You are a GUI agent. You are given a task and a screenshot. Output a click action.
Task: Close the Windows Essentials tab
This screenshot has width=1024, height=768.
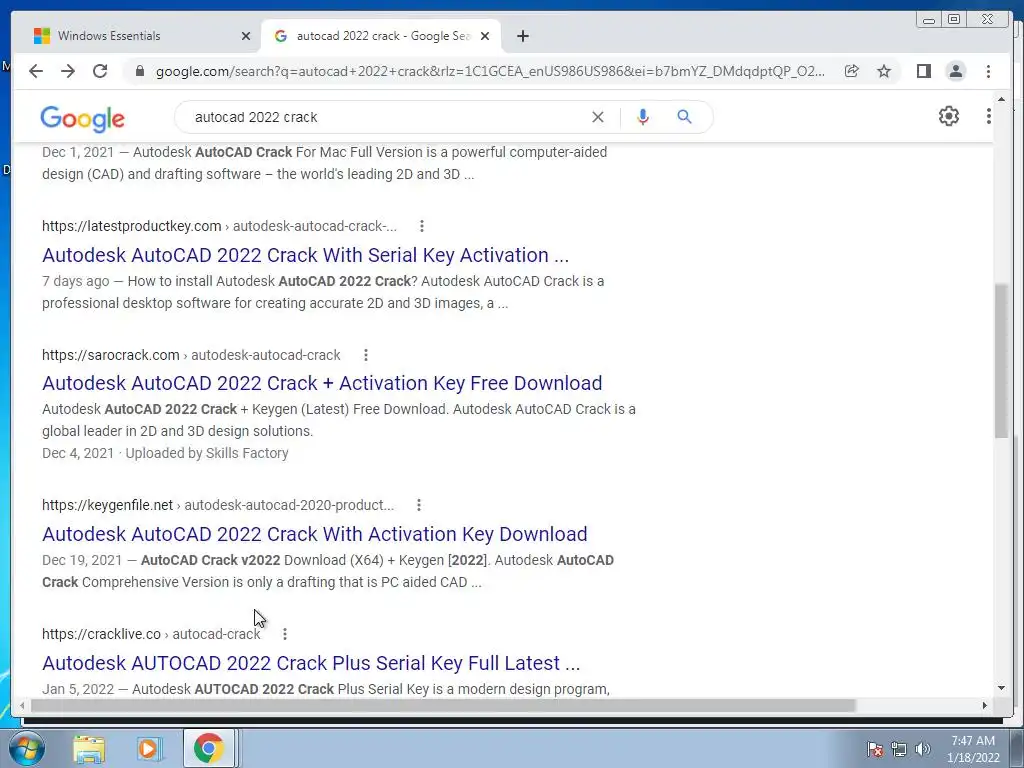pyautogui.click(x=246, y=36)
